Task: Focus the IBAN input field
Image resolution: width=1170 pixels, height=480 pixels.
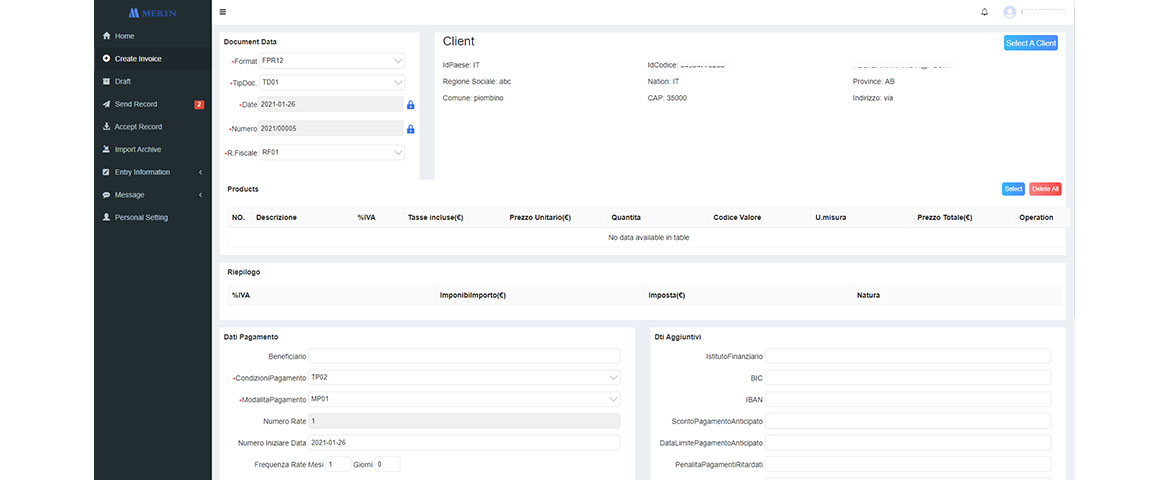Action: (x=908, y=399)
